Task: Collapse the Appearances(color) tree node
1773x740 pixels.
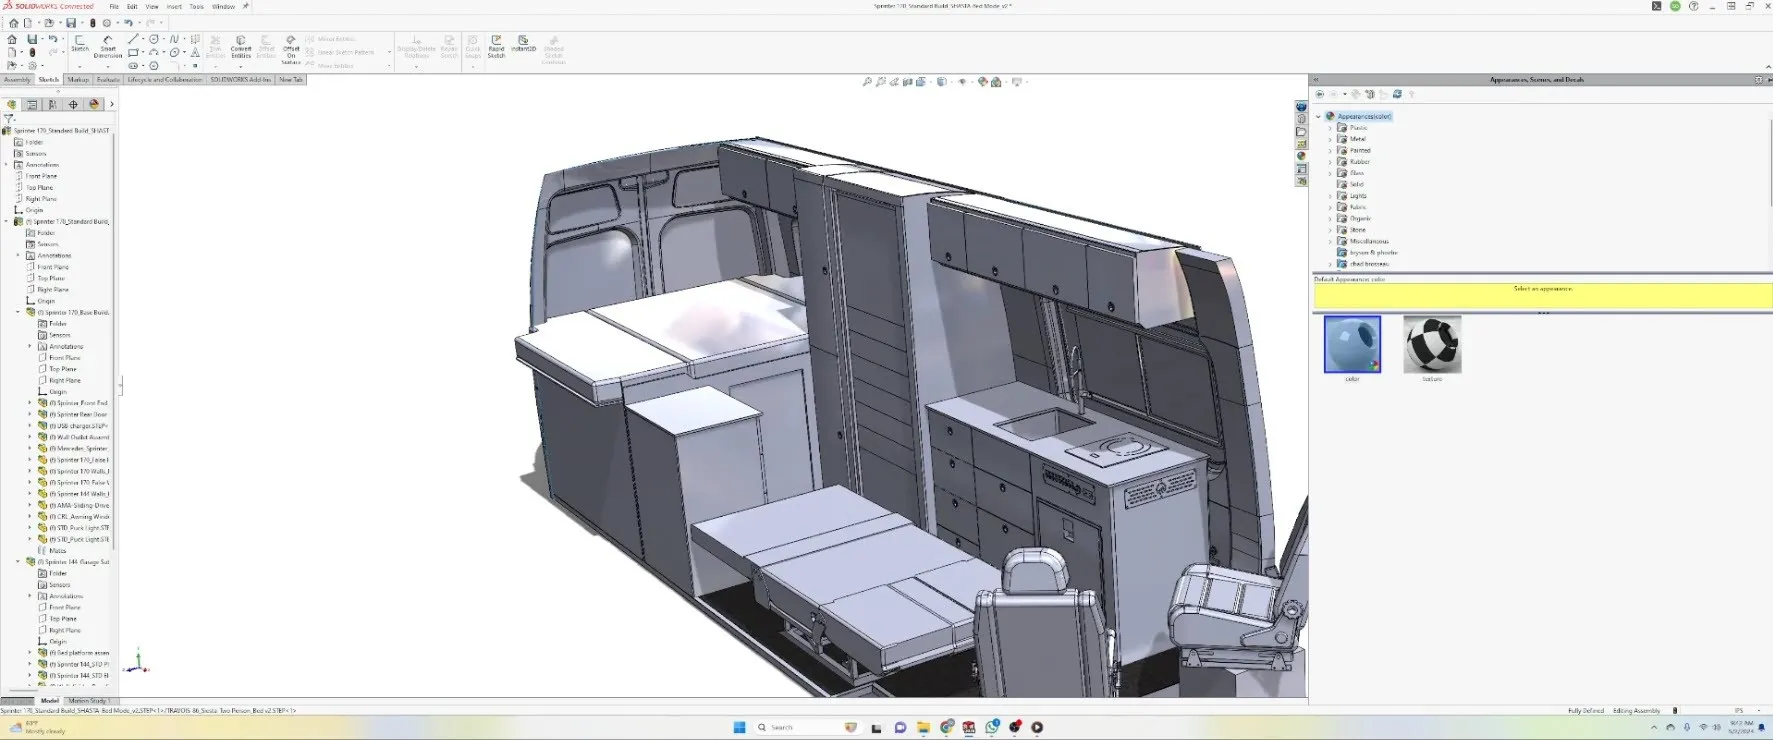Action: [x=1318, y=116]
